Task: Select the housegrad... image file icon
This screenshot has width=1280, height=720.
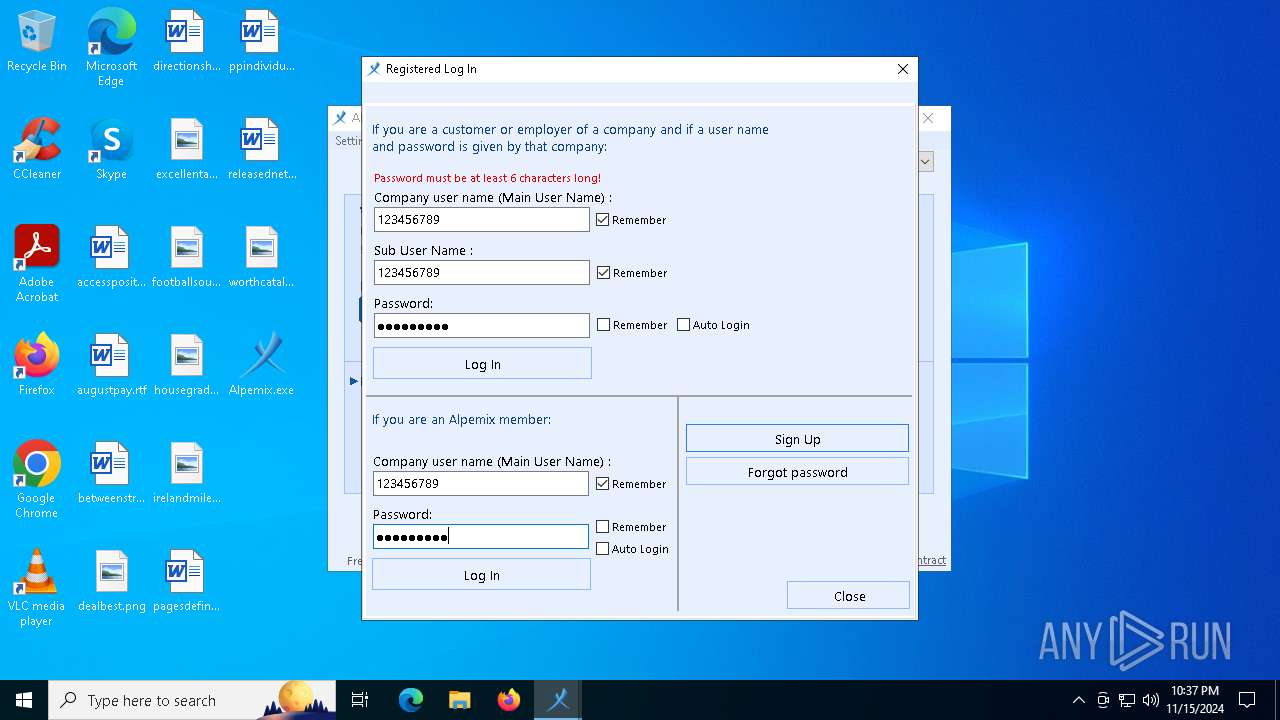Action: (186, 365)
